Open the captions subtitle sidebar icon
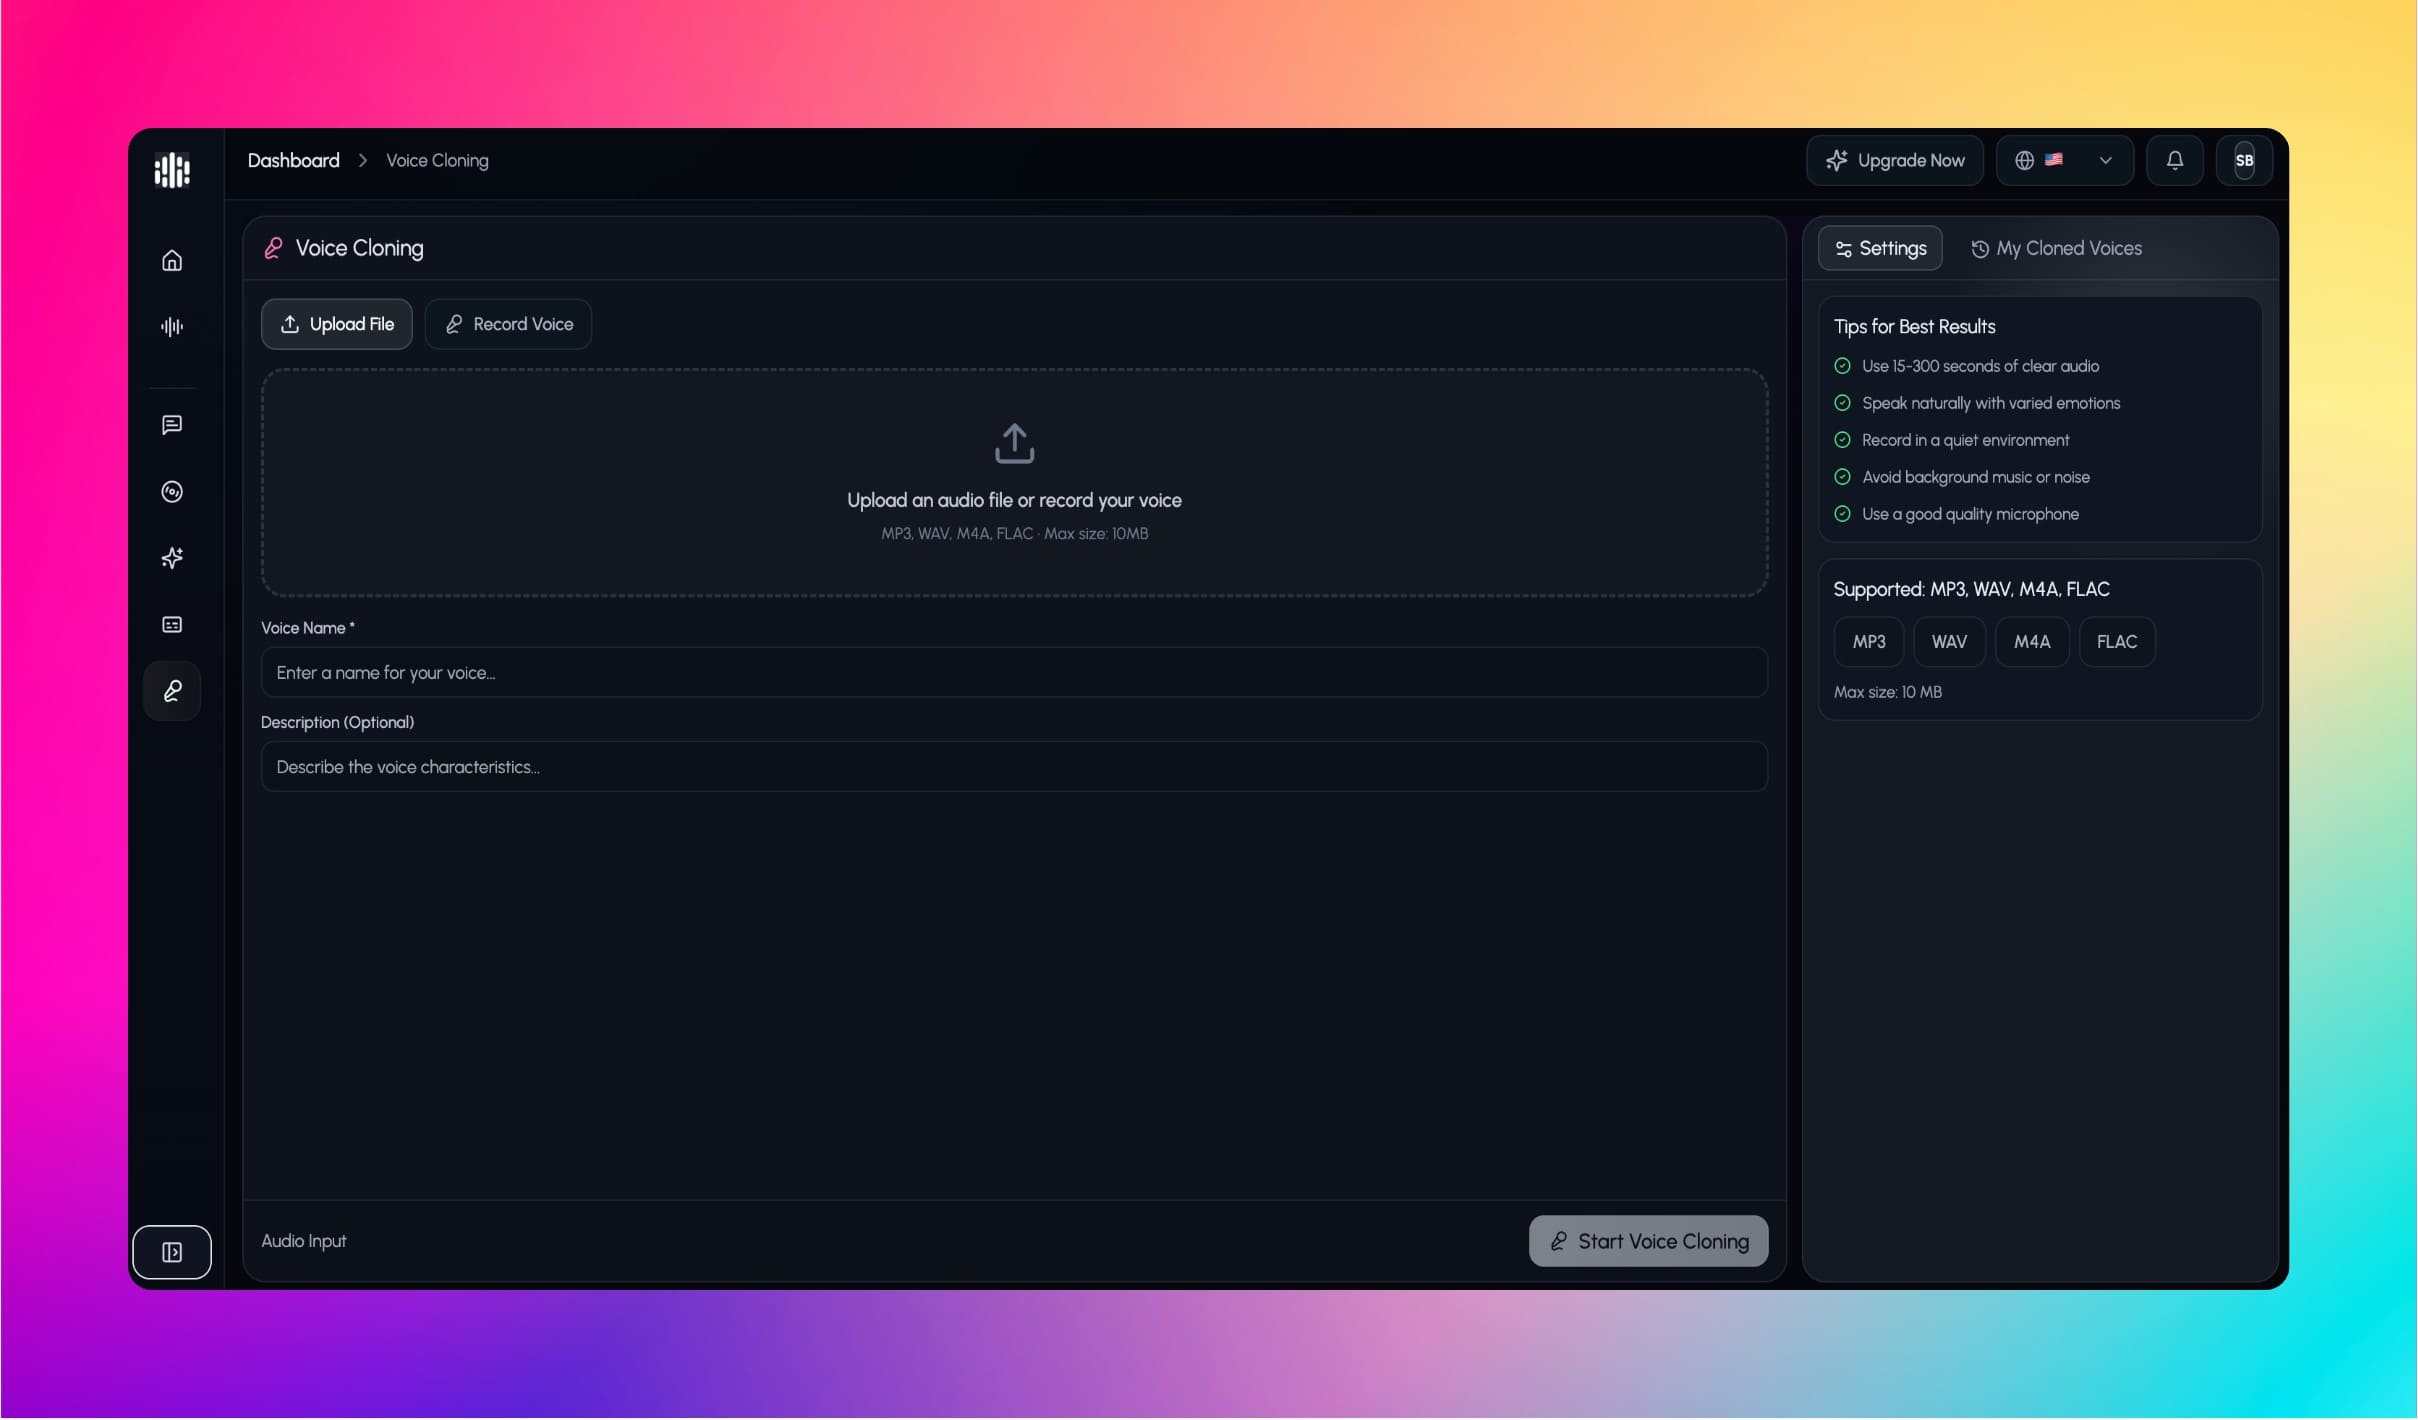Screen dimensions: 2418x1420 pyautogui.click(x=172, y=625)
